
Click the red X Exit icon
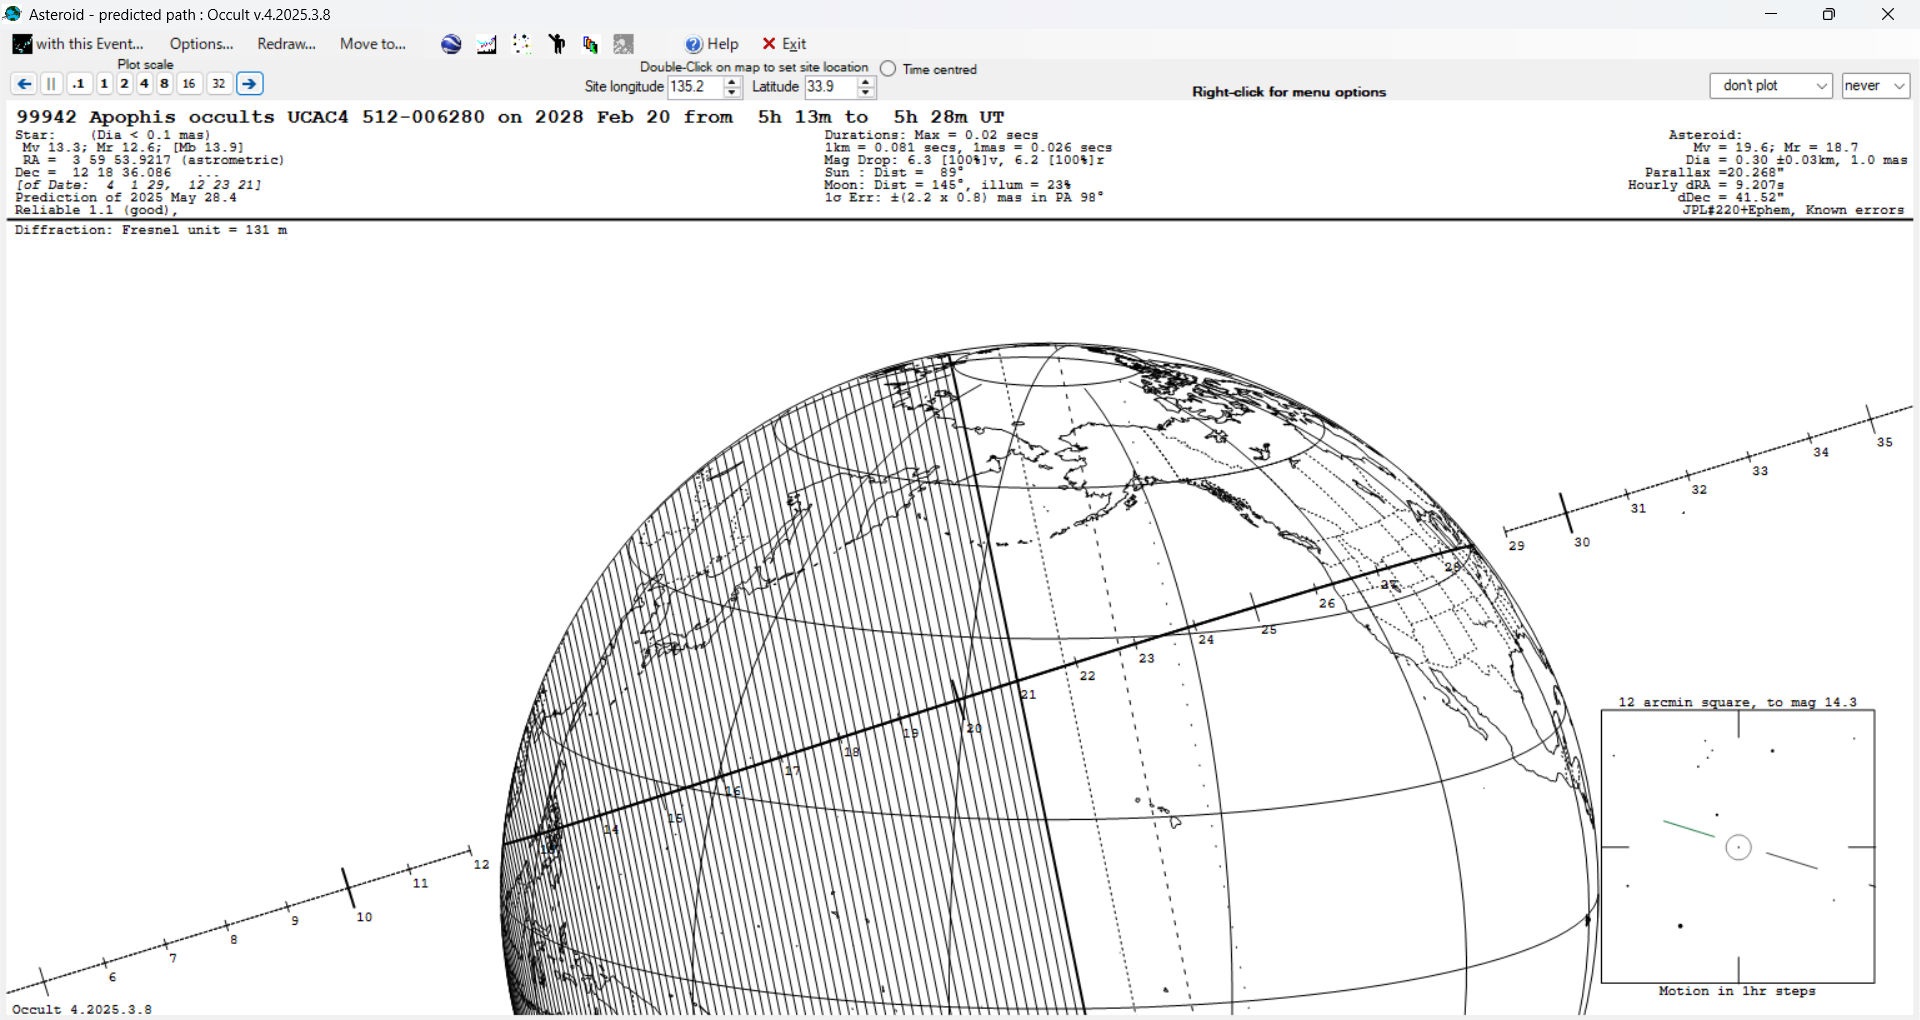click(769, 44)
